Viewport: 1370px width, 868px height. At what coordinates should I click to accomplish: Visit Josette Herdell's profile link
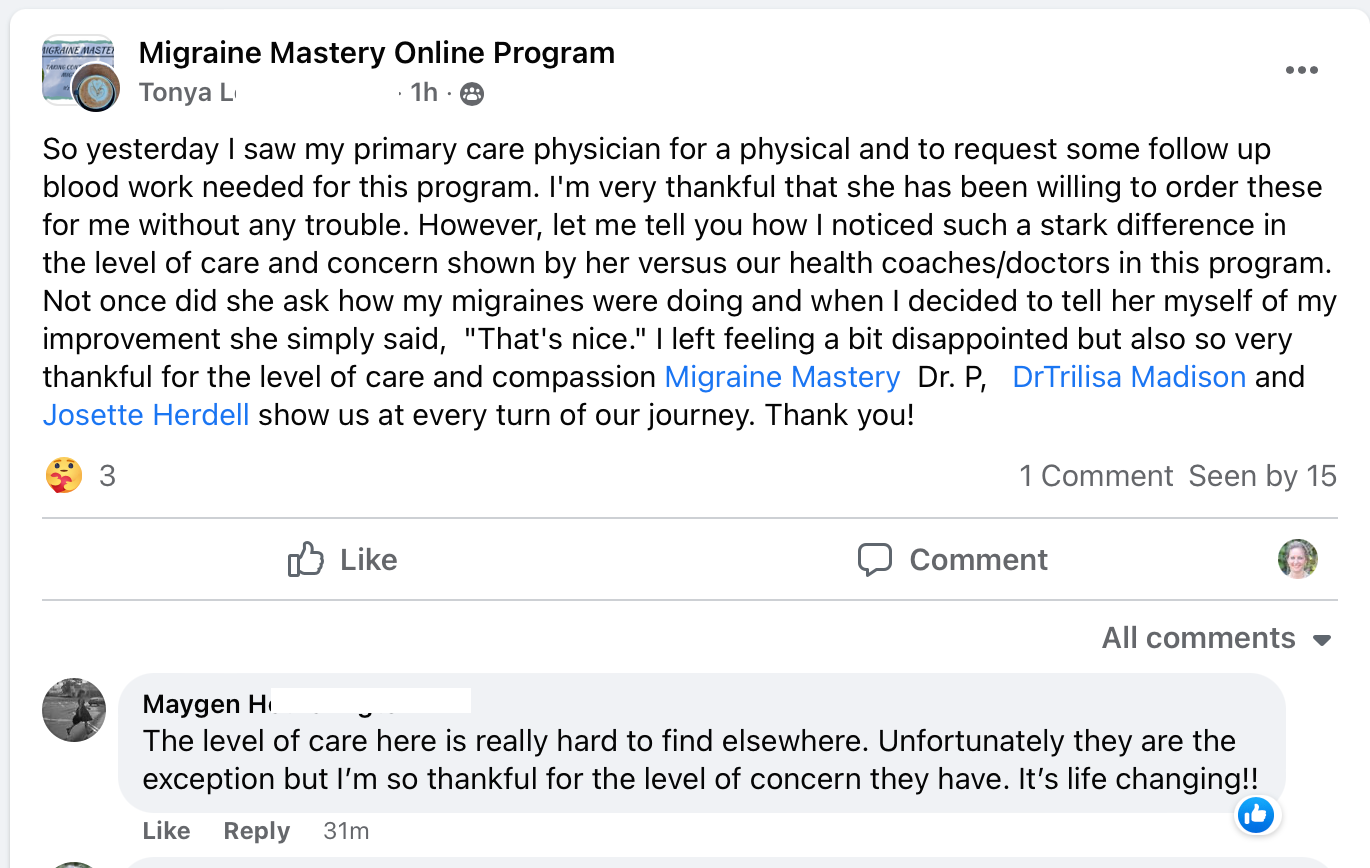146,414
